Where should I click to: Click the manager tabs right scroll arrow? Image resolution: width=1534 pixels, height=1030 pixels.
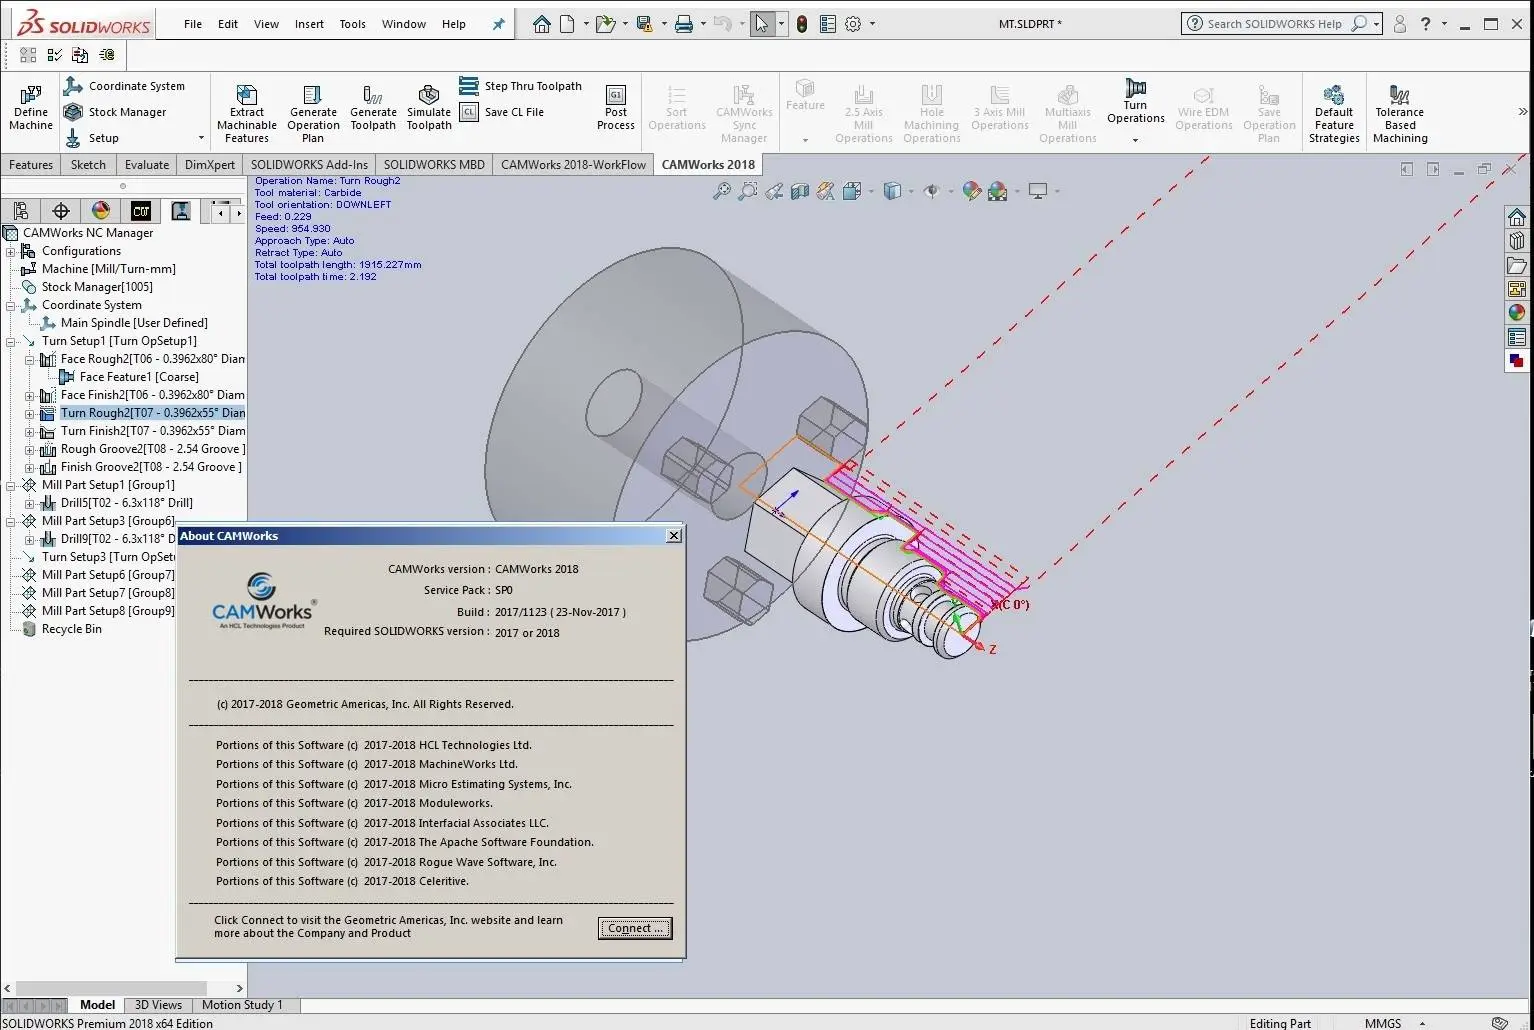[x=238, y=212]
